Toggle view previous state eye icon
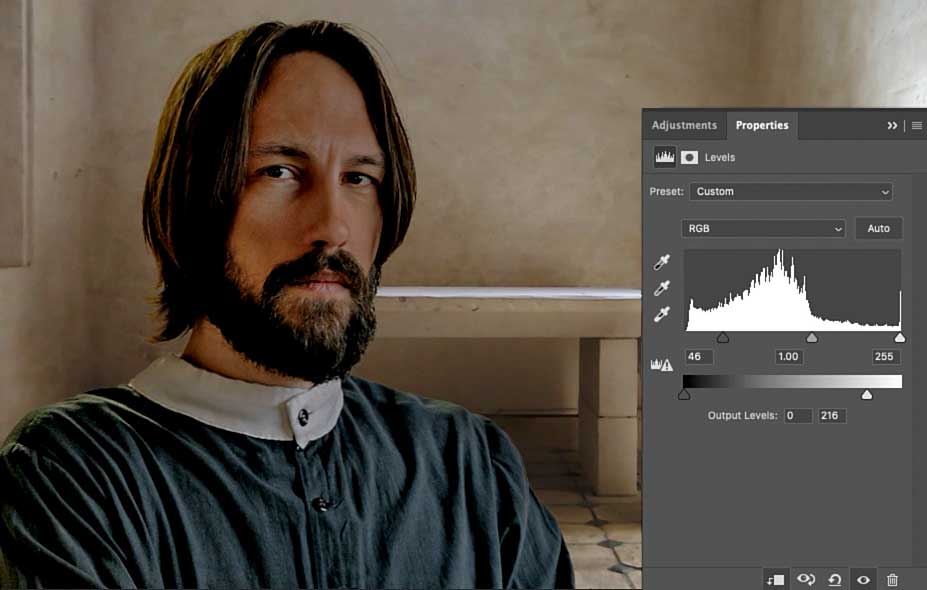This screenshot has height=590, width=927. tap(806, 579)
